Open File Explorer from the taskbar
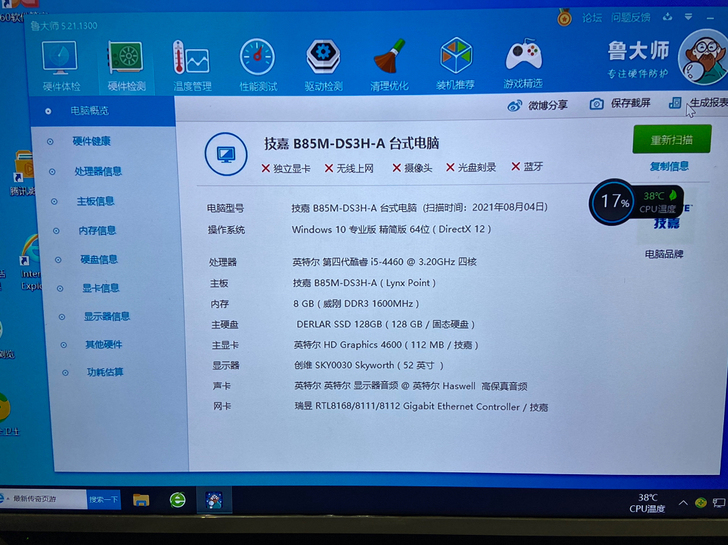 point(141,500)
